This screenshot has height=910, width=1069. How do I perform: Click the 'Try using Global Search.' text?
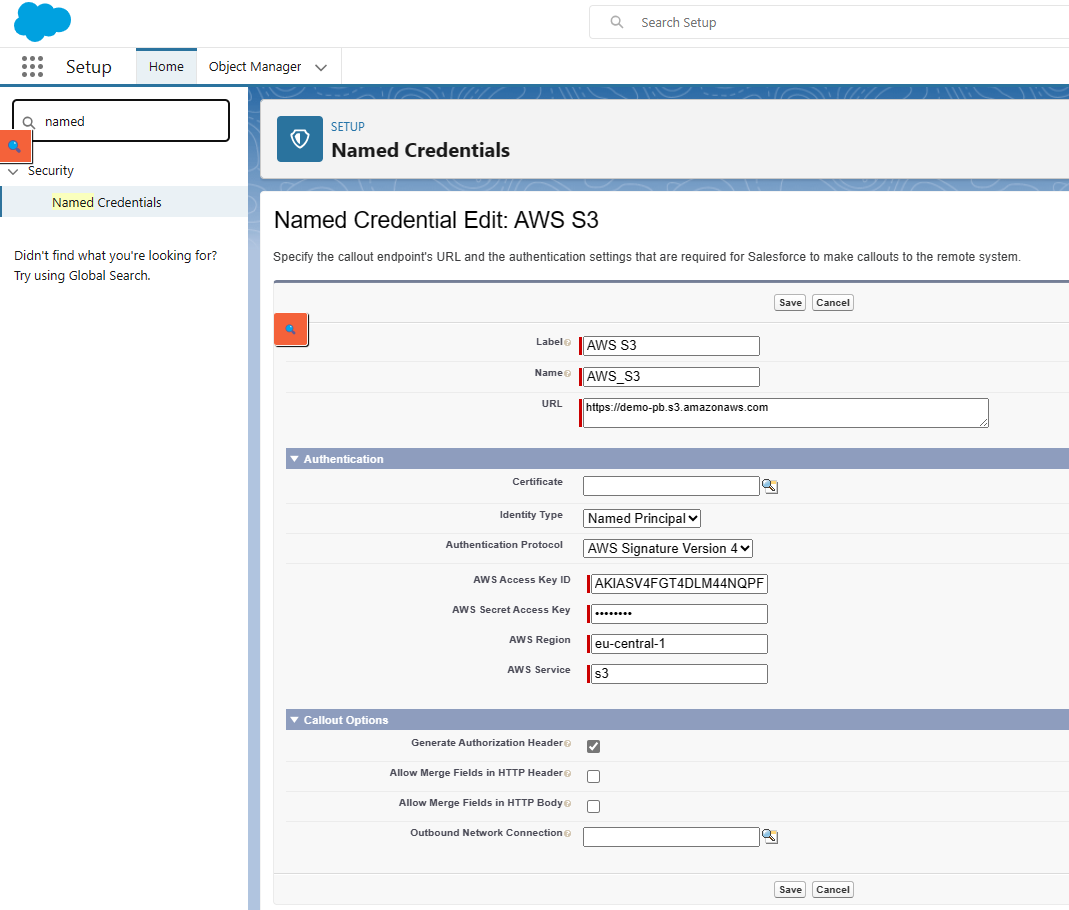(82, 275)
